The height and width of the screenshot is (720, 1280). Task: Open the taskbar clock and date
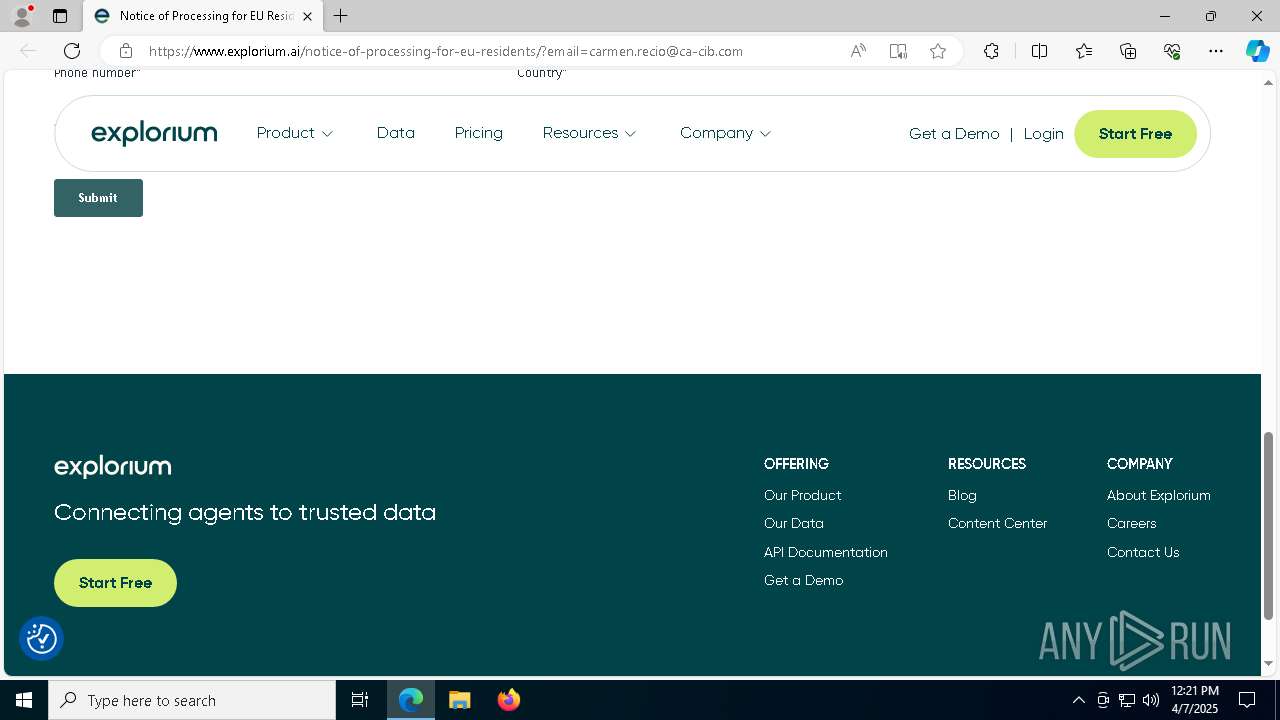(x=1195, y=700)
